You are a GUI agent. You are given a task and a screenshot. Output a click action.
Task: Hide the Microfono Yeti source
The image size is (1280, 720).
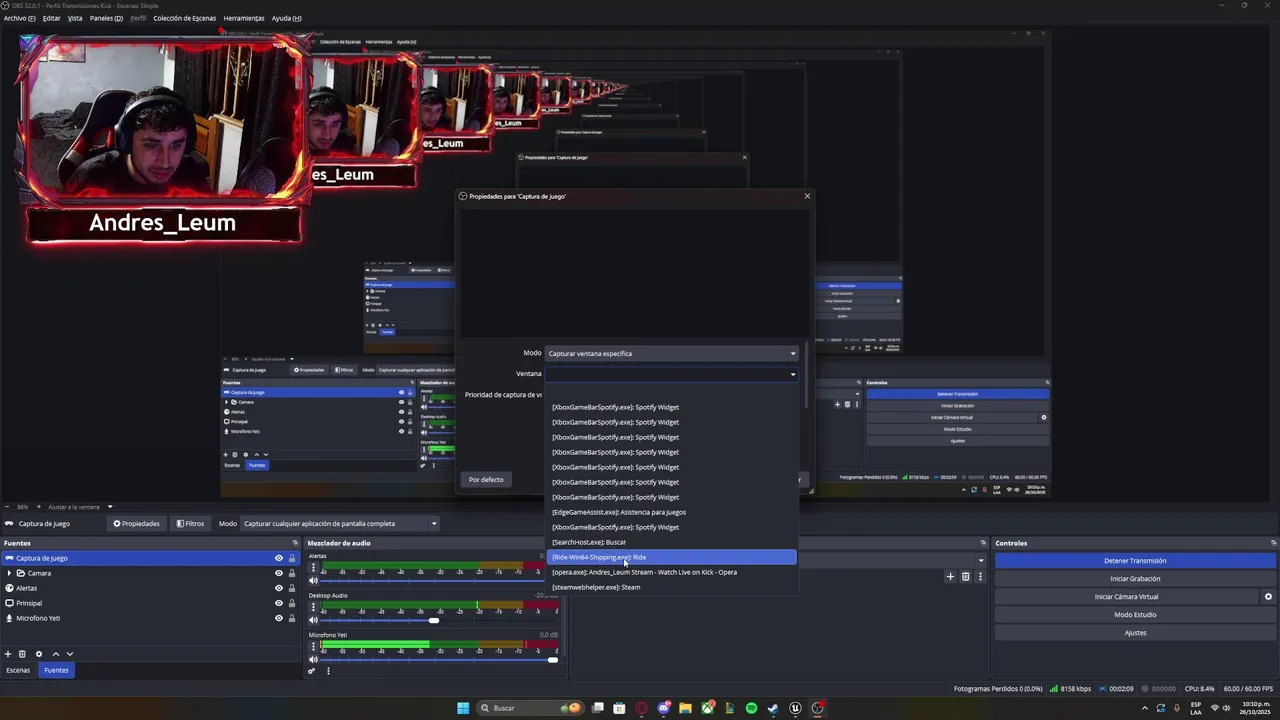point(279,618)
